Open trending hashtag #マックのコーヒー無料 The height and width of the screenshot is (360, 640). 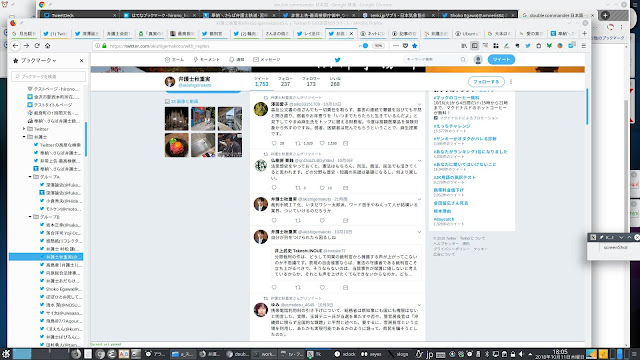(x=456, y=98)
